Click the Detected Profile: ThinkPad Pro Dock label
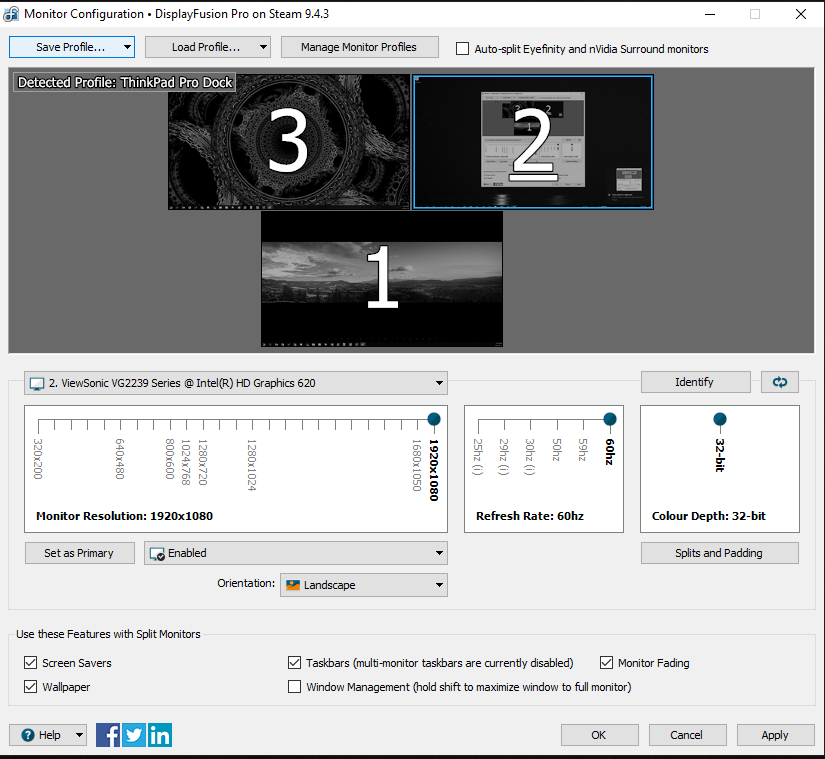Image resolution: width=825 pixels, height=759 pixels. [x=125, y=83]
